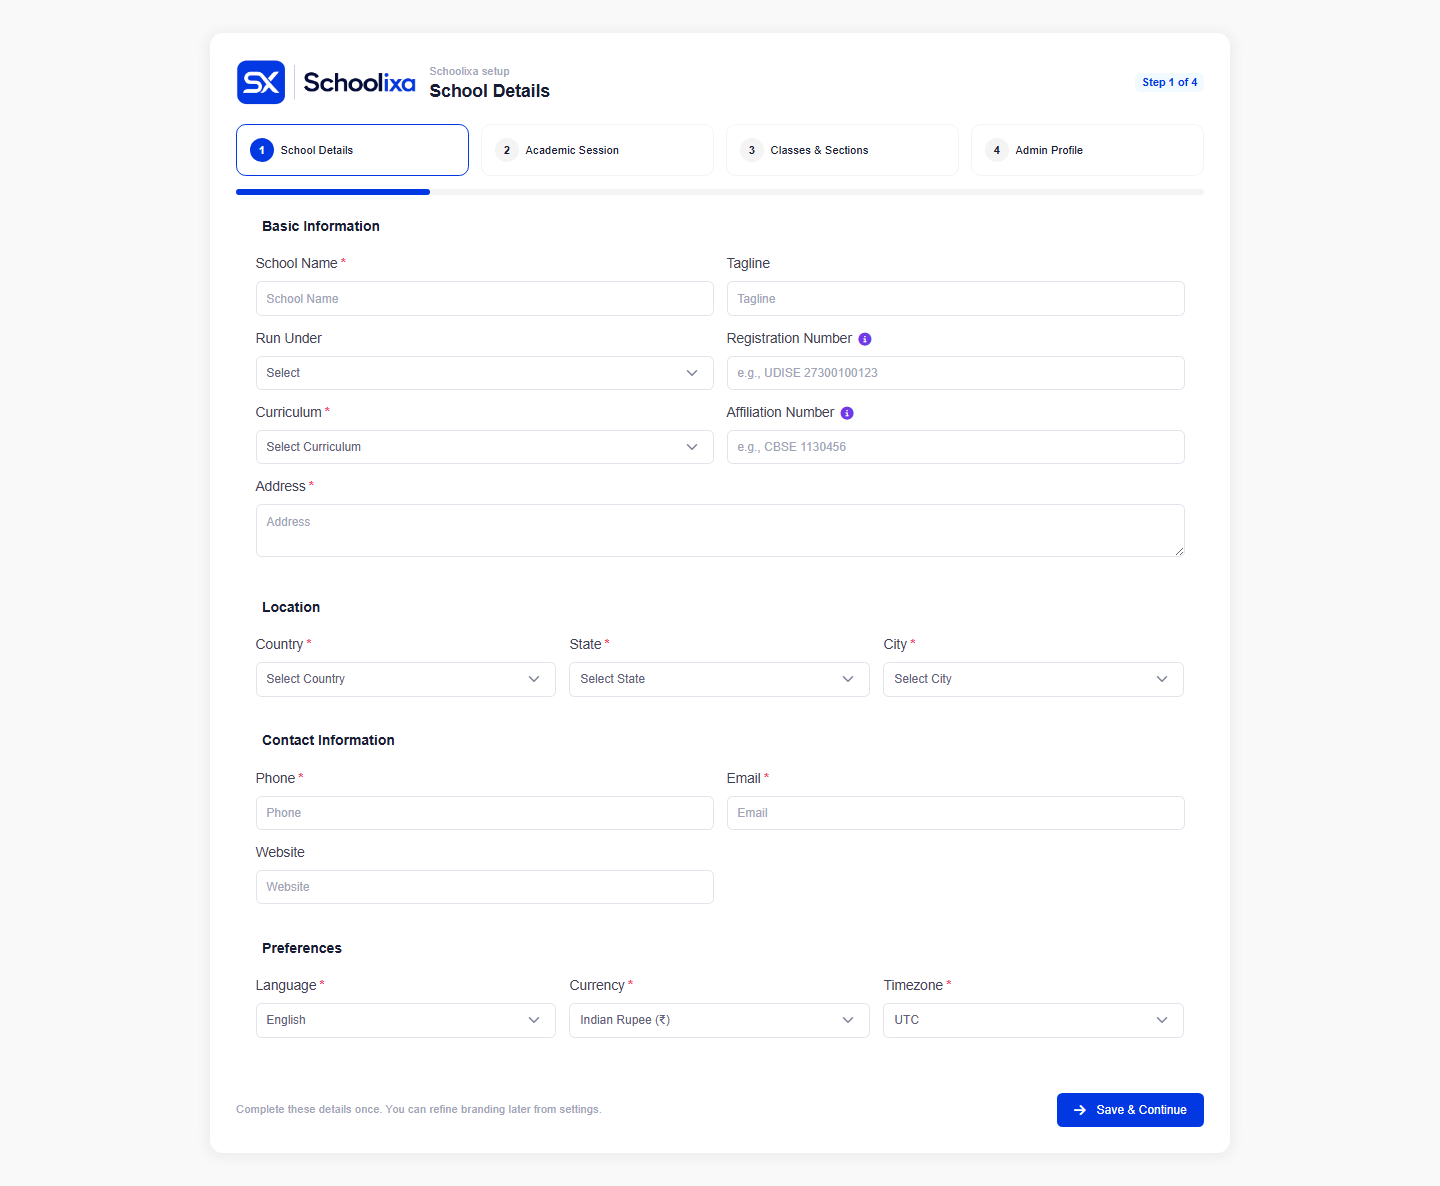Focus the Affiliation Number field
Viewport: 1440px width, 1186px height.
956,447
